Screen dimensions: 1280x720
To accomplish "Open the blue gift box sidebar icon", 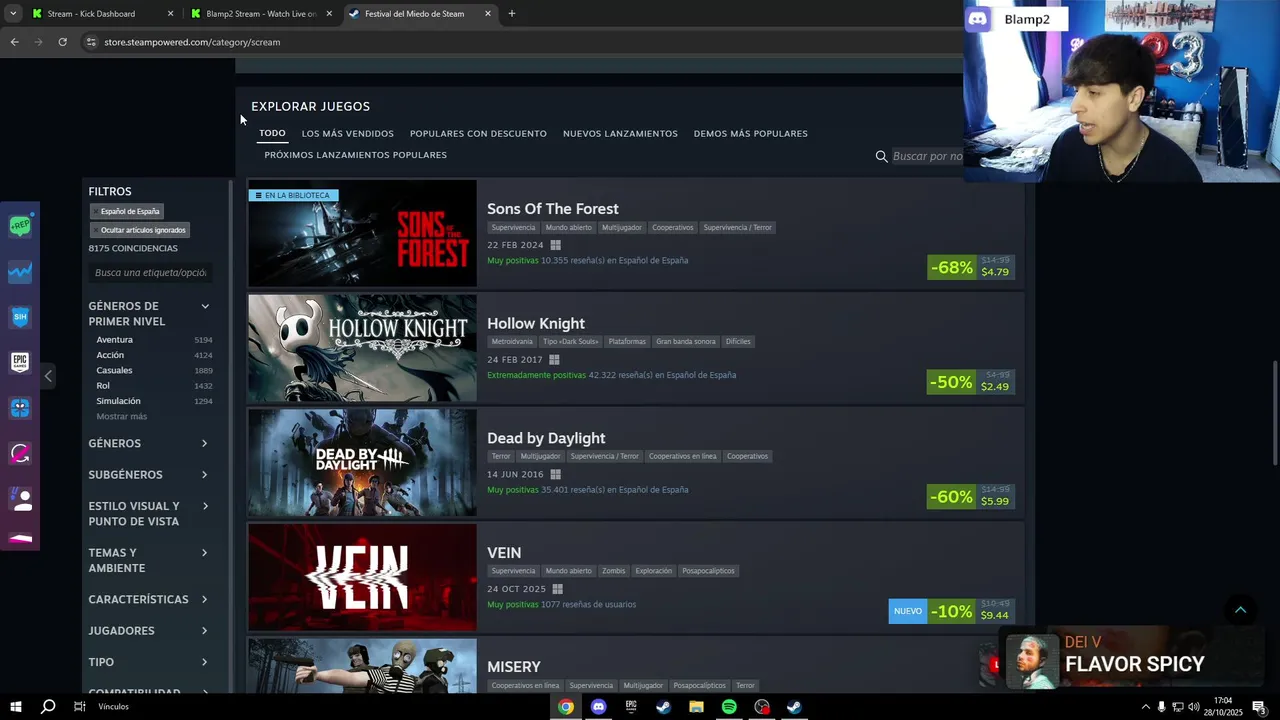I will [20, 408].
